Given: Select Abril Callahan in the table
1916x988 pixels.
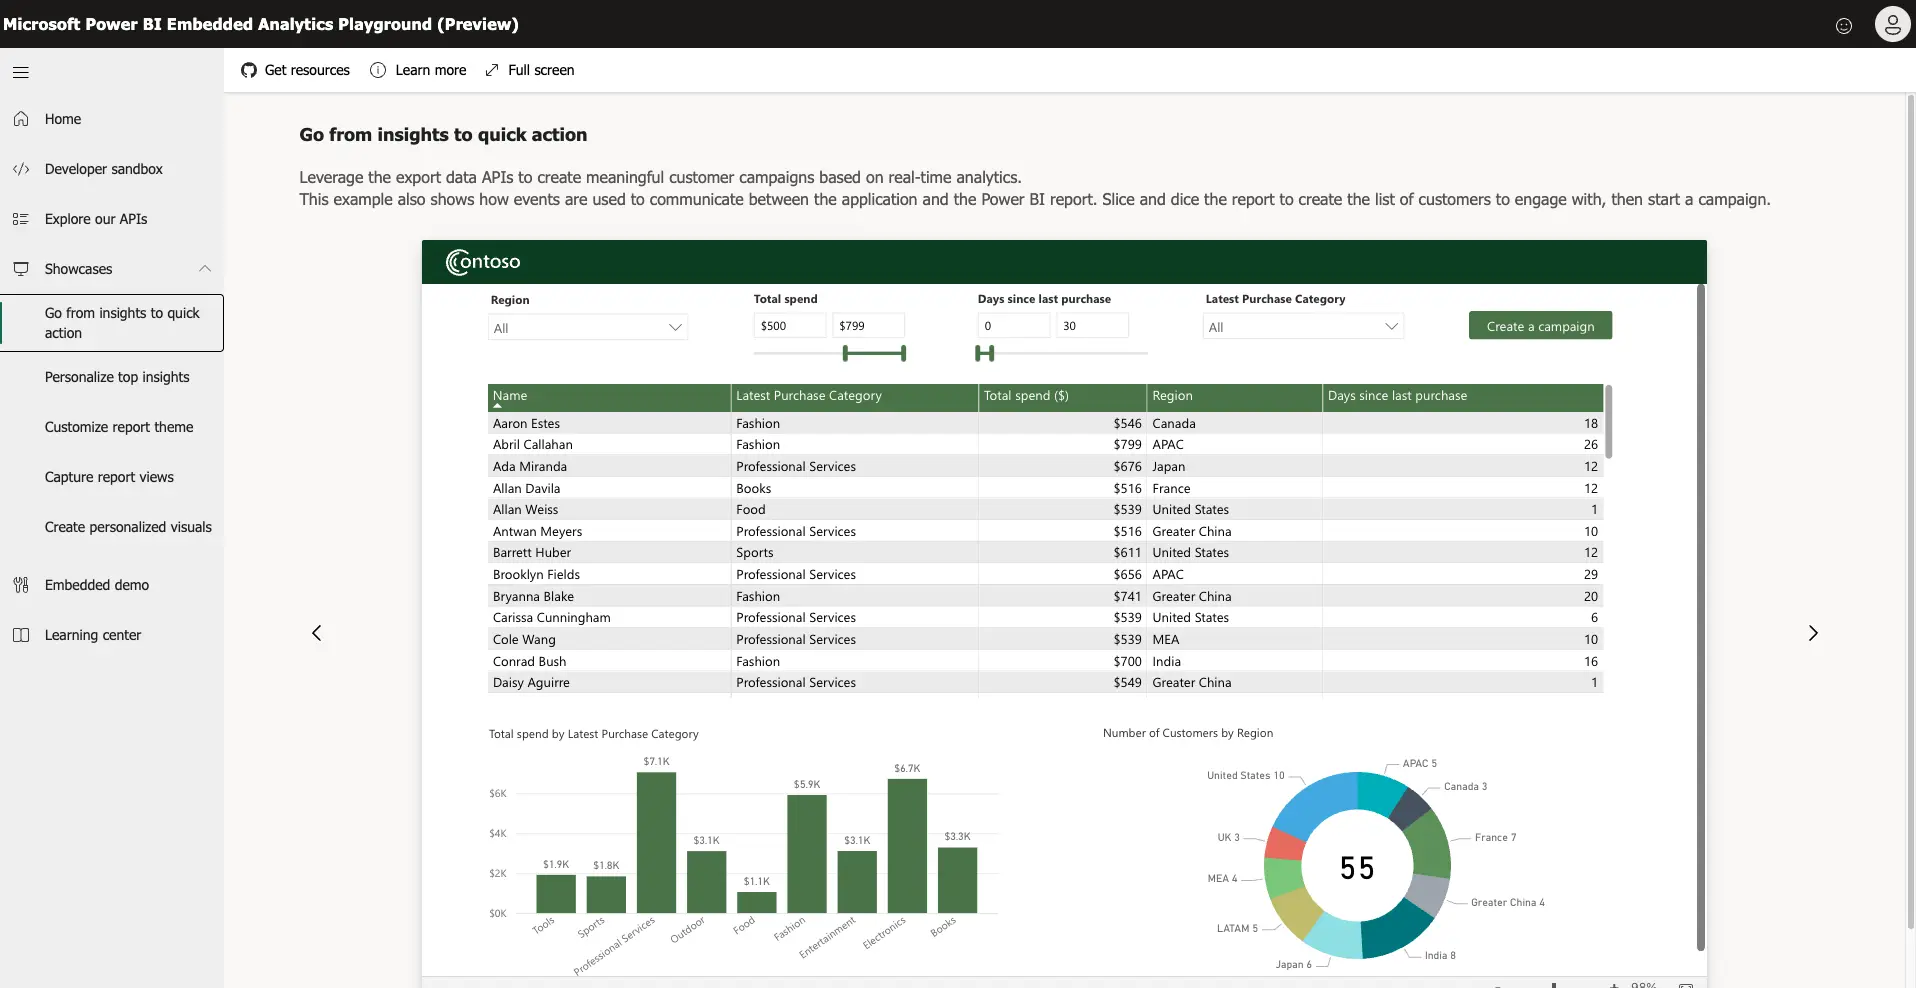Looking at the screenshot, I should click(532, 445).
